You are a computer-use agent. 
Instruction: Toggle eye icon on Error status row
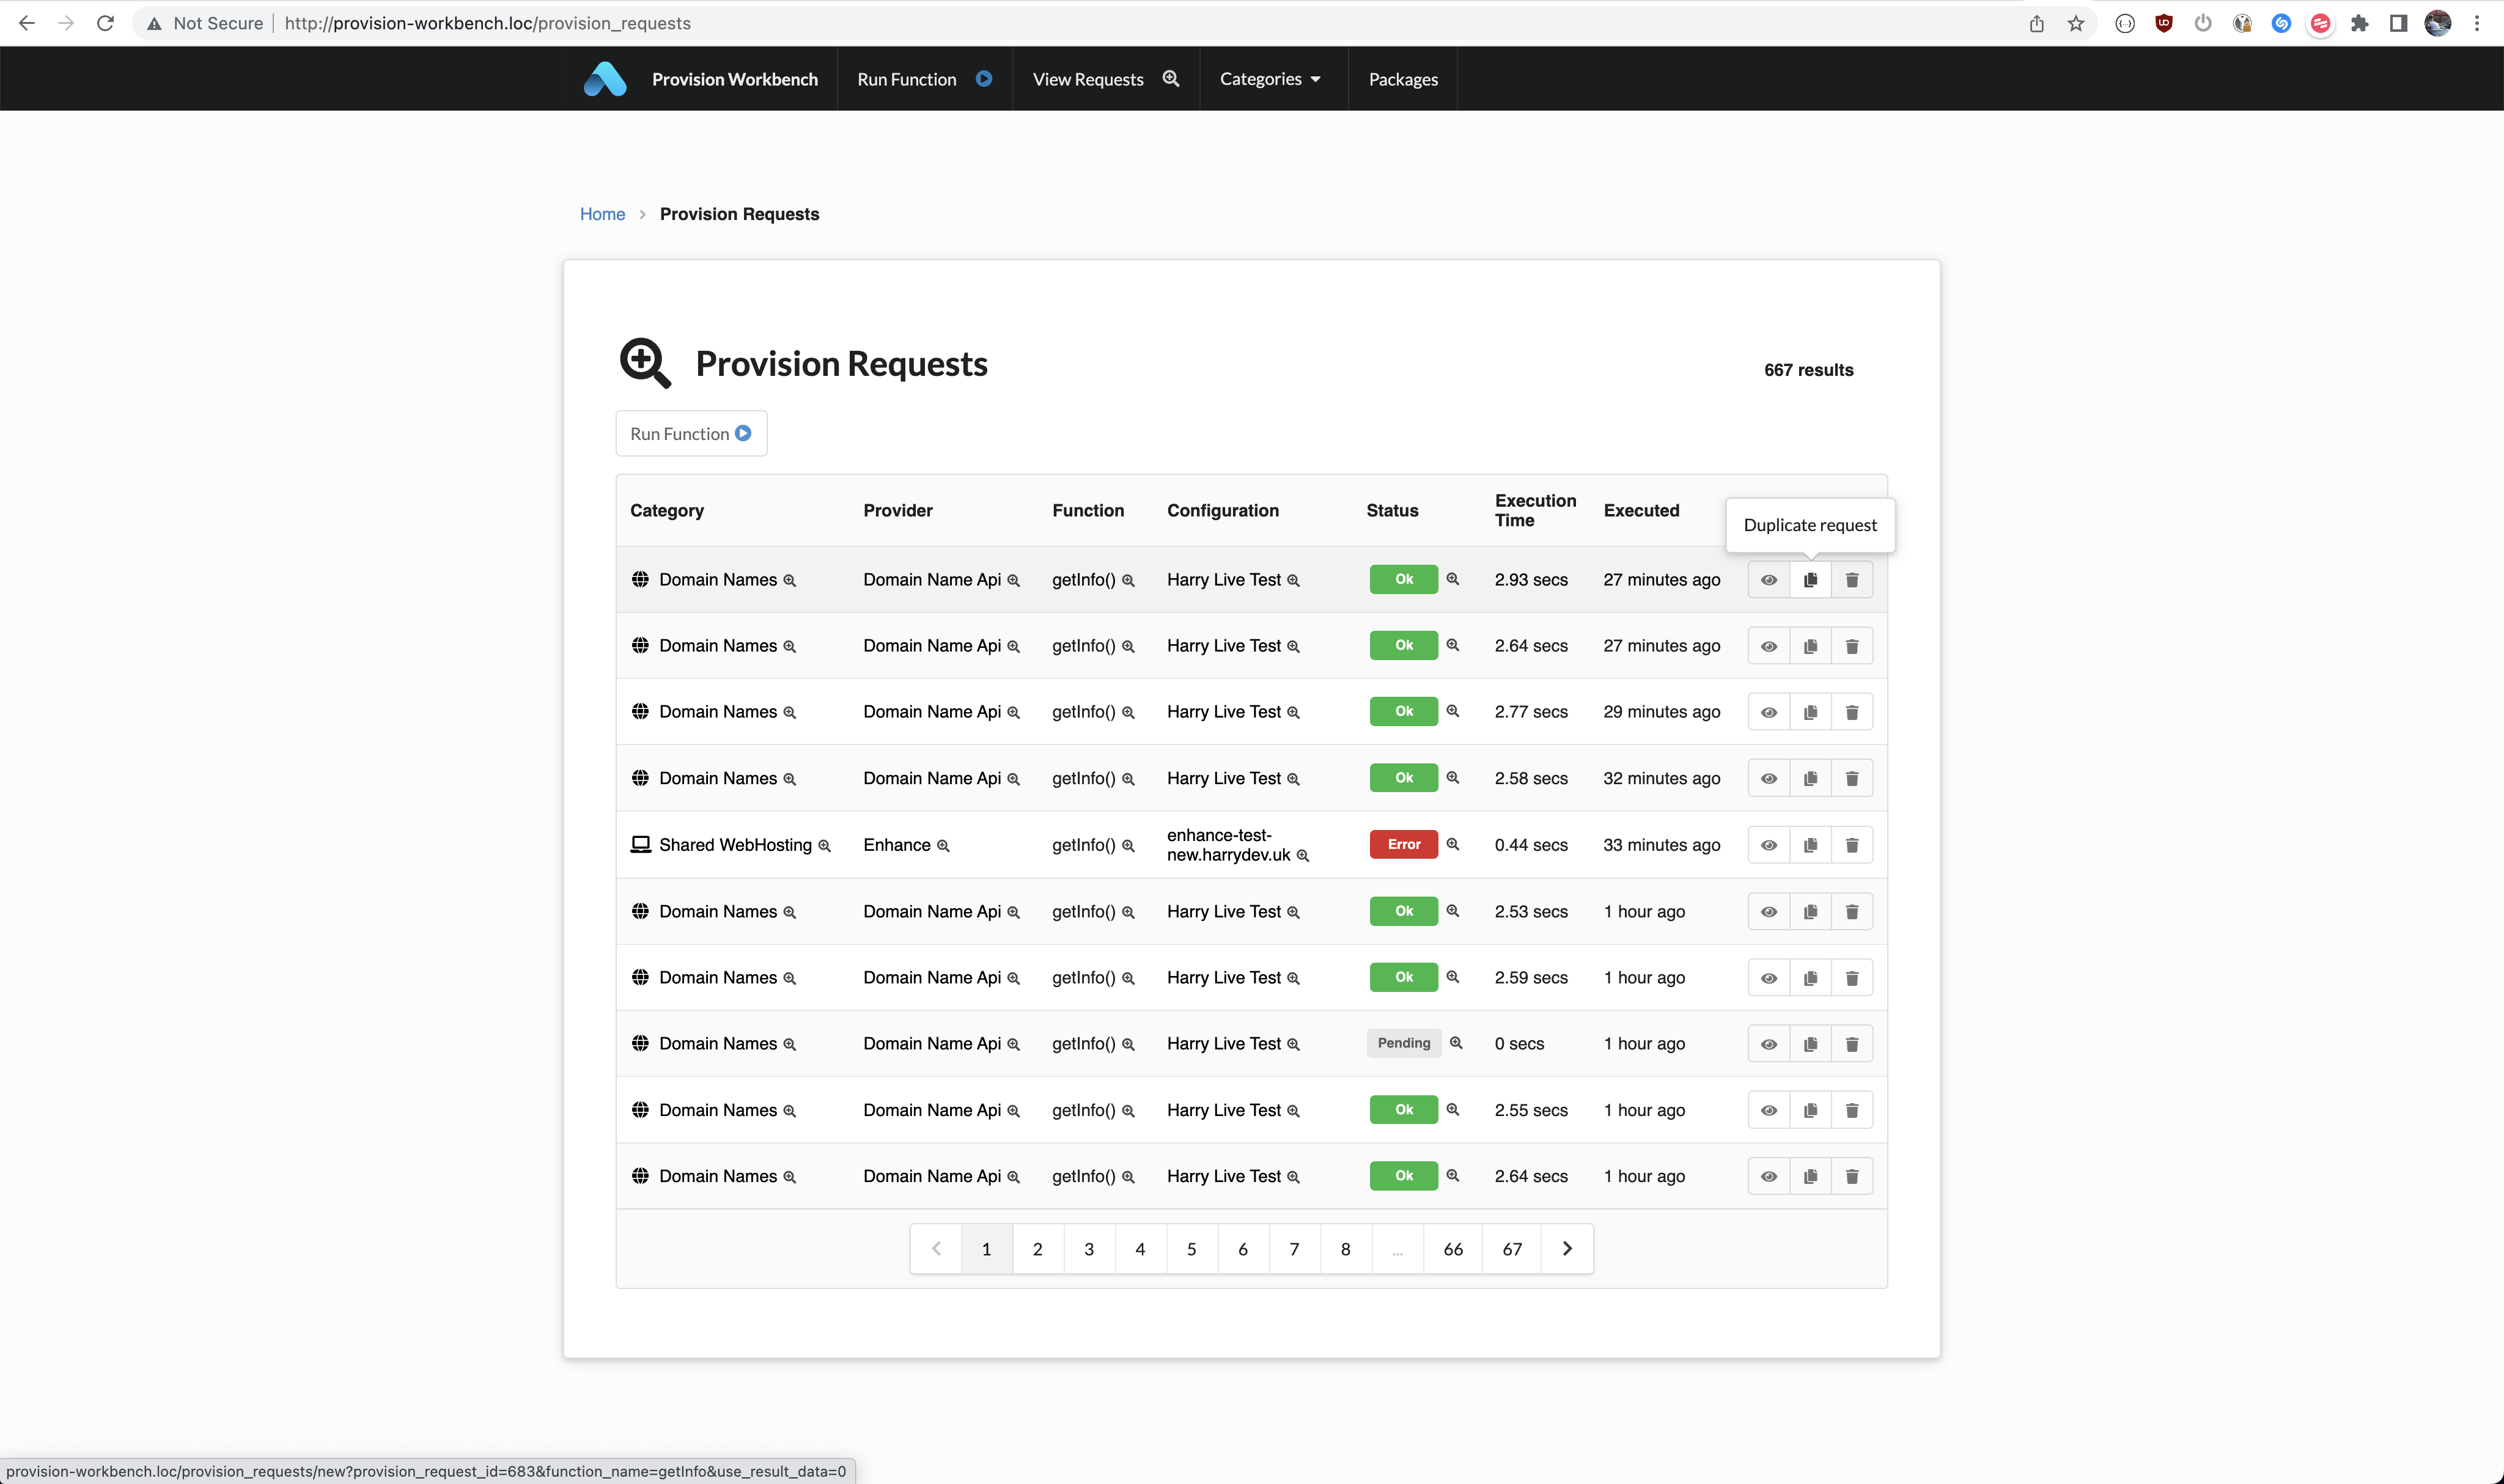pyautogui.click(x=1769, y=845)
